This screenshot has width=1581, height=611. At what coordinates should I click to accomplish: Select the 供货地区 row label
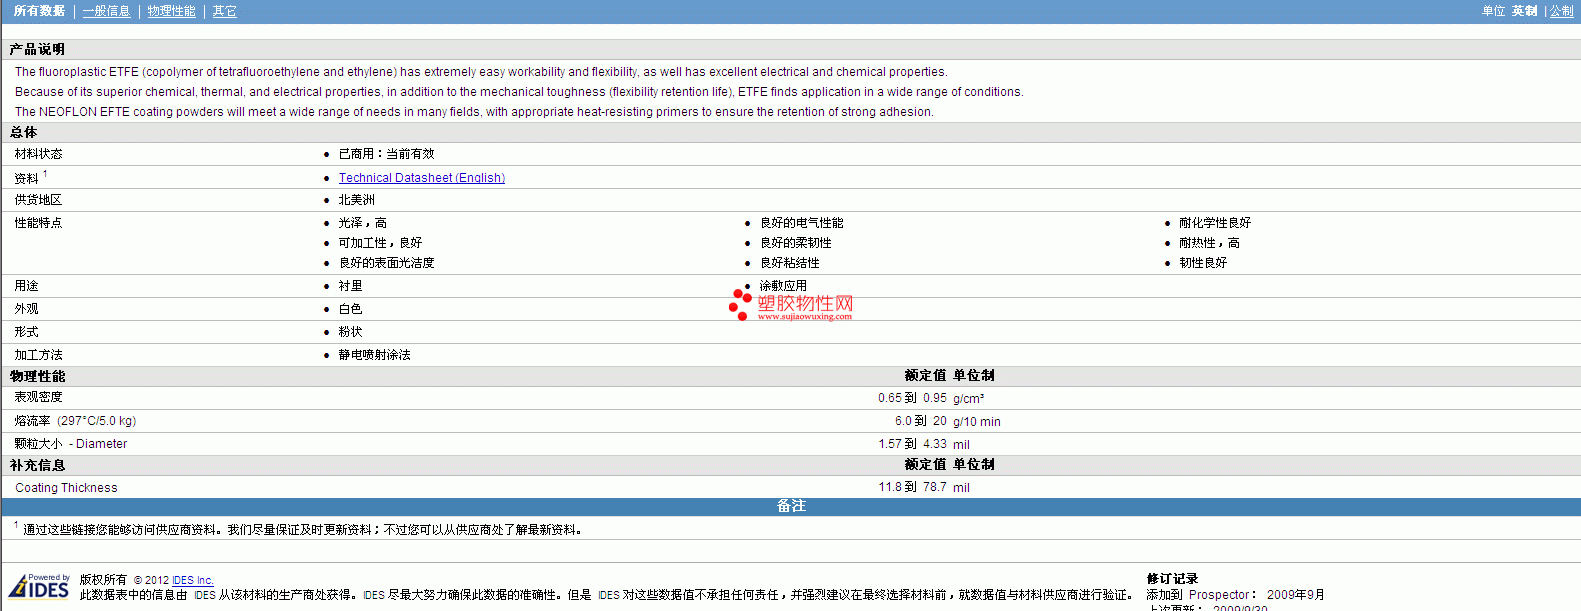[38, 200]
